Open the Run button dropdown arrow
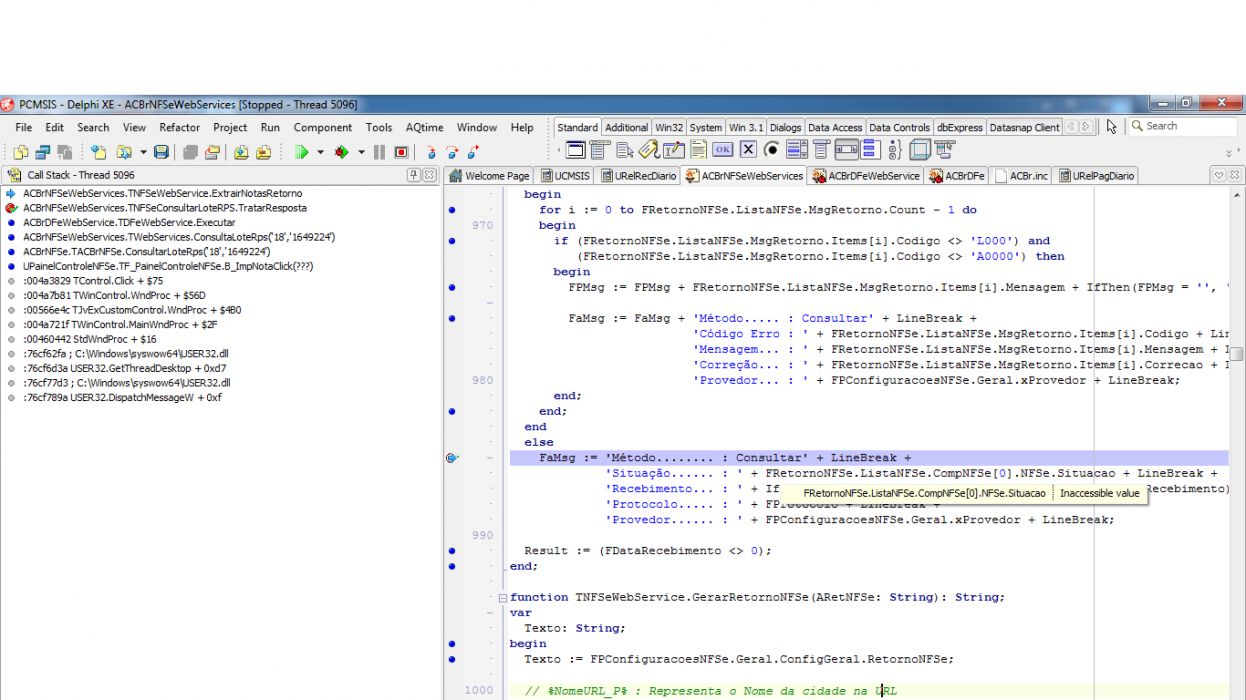The height and width of the screenshot is (700, 1246). (x=320, y=152)
